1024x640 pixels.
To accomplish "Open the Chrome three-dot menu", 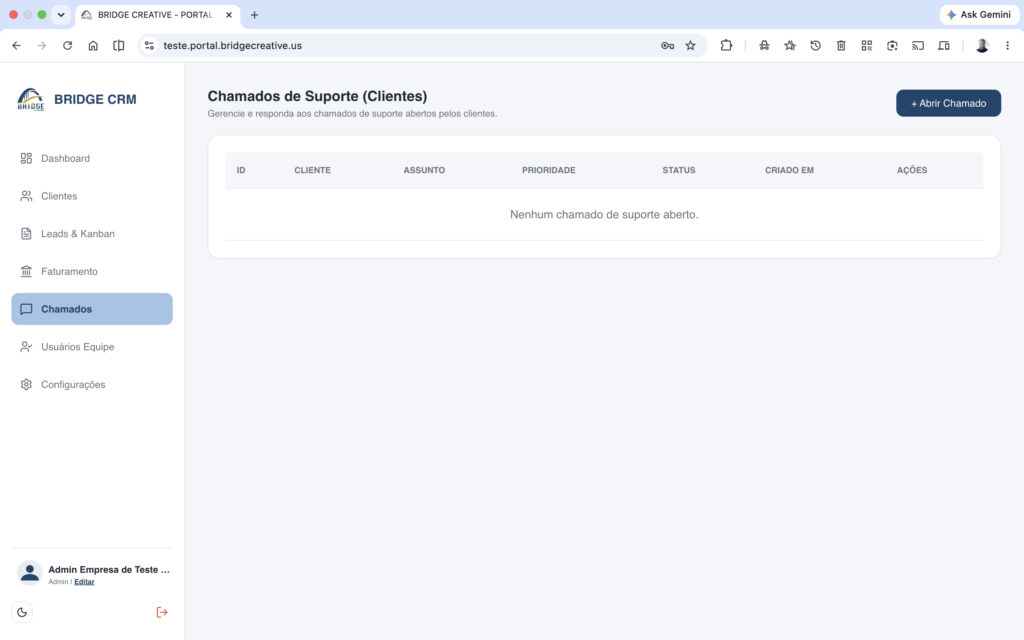I will [x=1008, y=46].
